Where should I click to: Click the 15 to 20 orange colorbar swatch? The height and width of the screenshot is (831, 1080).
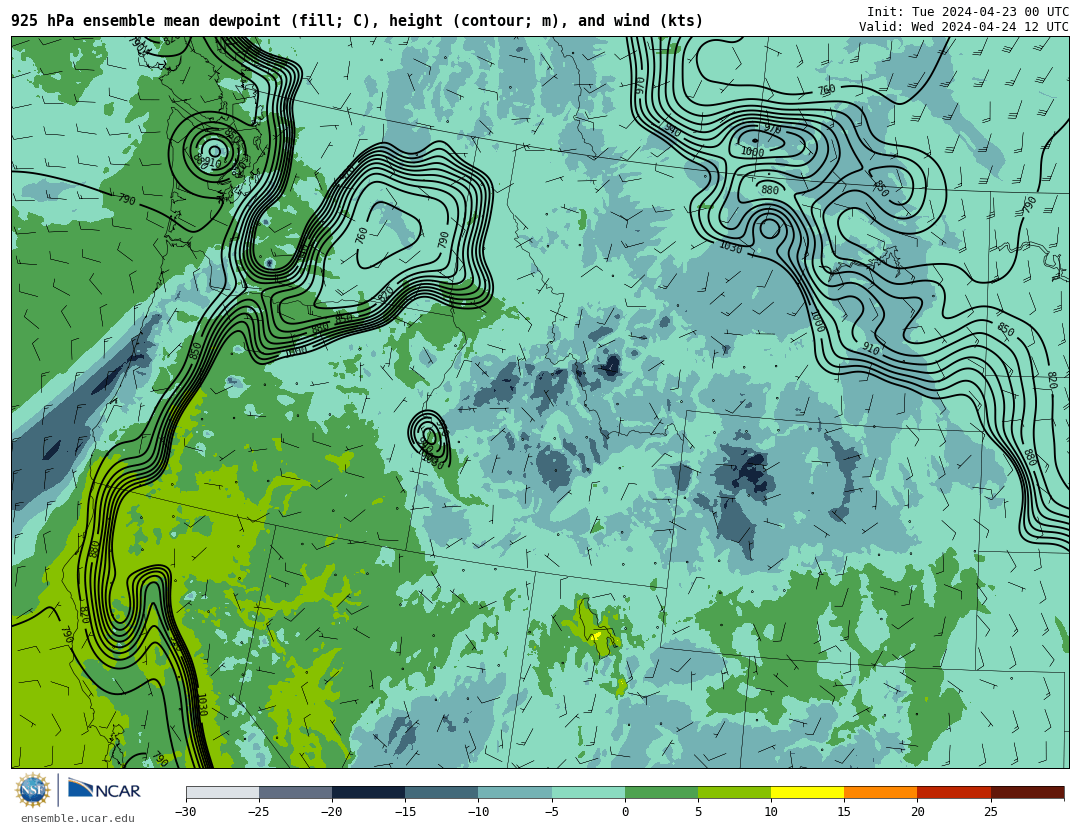click(x=881, y=792)
